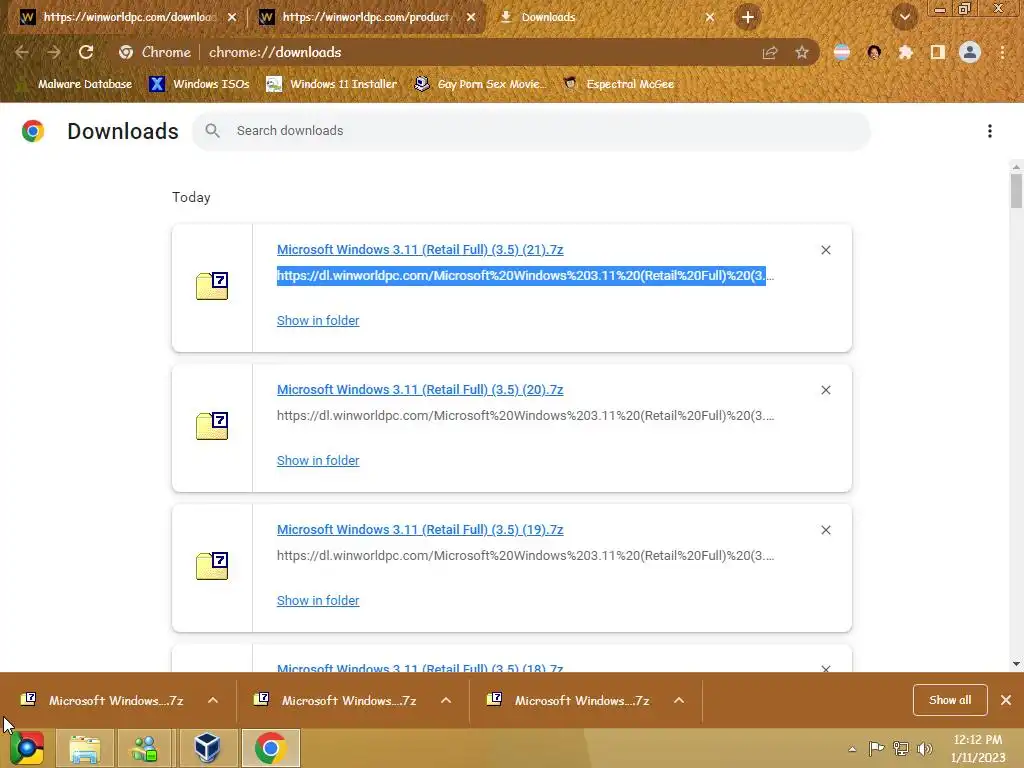Viewport: 1024px width, 768px height.
Task: Reload the page with the refresh icon
Action: (x=86, y=52)
